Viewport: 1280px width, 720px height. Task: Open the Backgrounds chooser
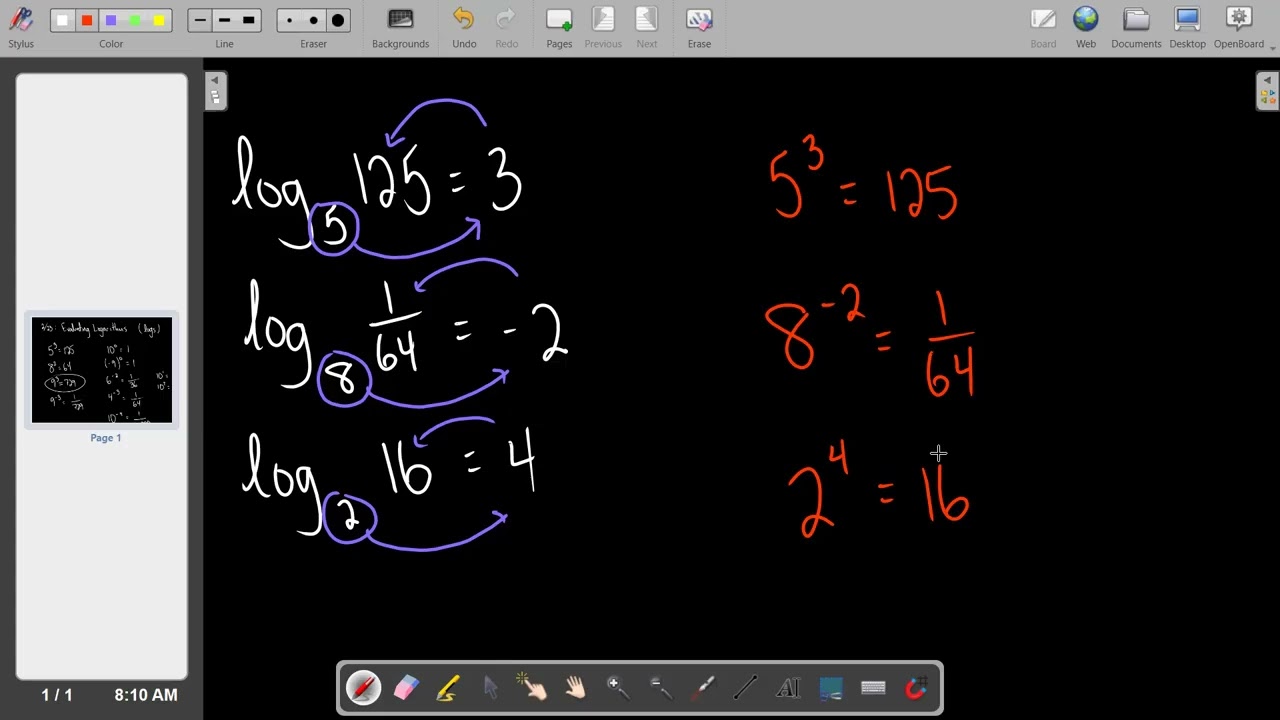(x=400, y=28)
